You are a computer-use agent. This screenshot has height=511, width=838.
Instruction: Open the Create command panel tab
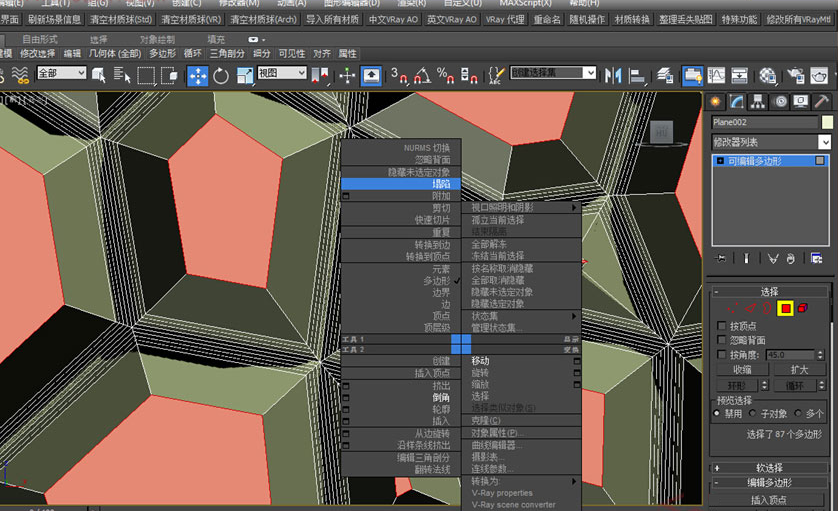(x=715, y=102)
